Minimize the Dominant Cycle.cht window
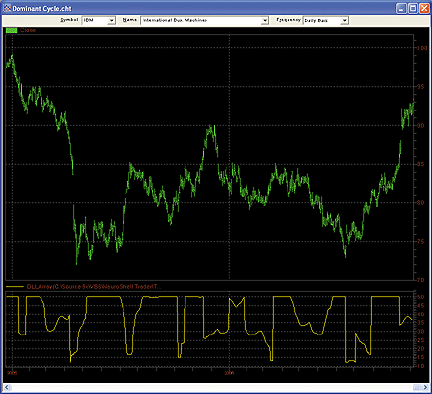 pos(401,8)
